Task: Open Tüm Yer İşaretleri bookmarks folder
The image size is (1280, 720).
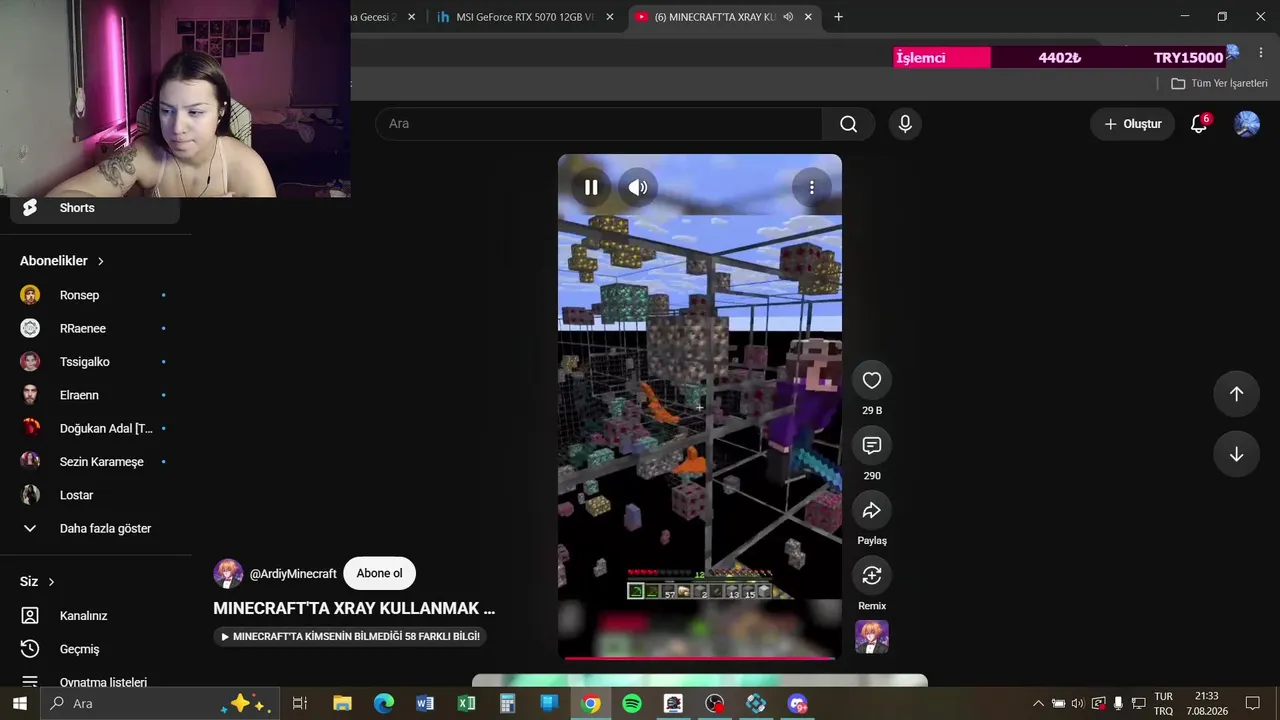Action: (1219, 84)
